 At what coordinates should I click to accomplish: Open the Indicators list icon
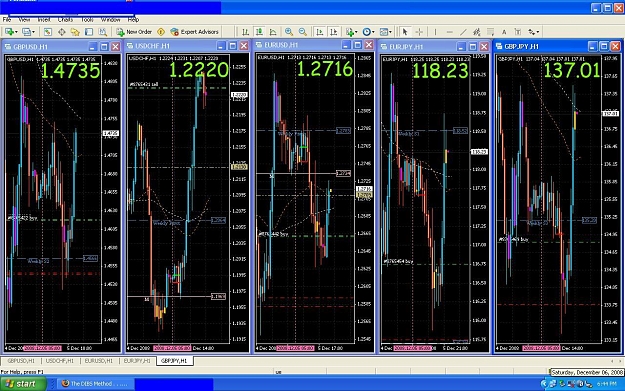pyautogui.click(x=350, y=32)
